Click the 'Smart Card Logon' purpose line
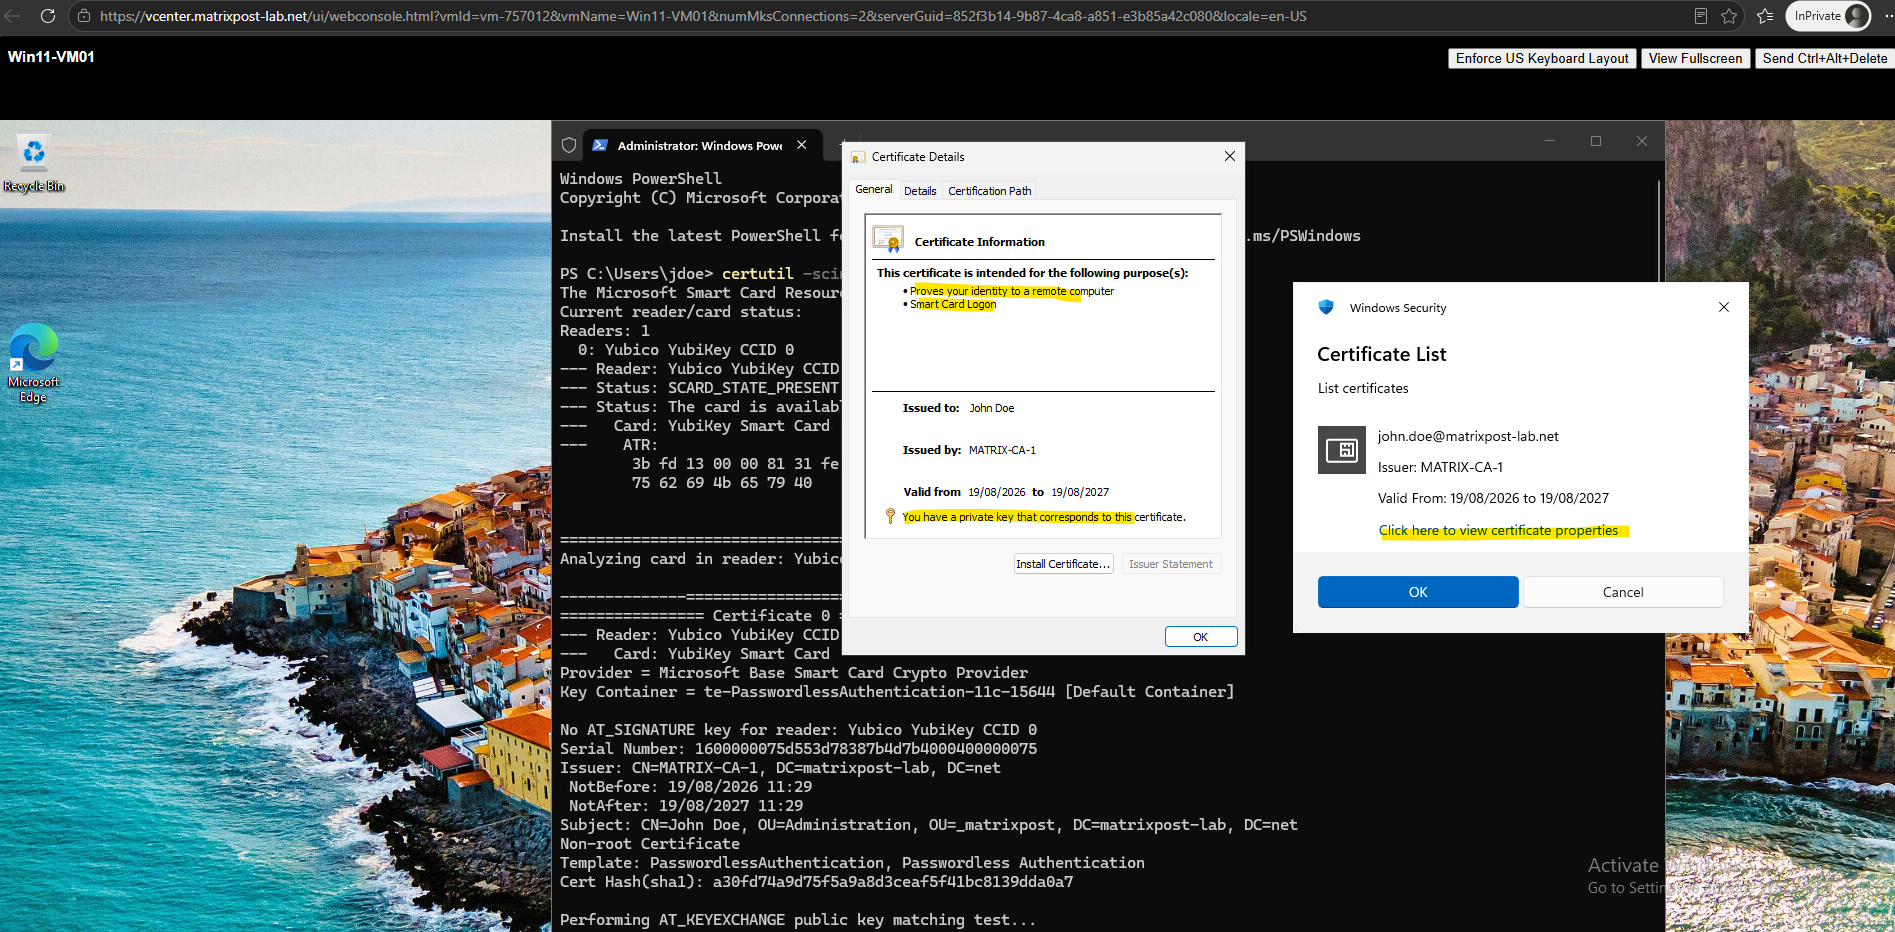The image size is (1895, 932). 953,304
